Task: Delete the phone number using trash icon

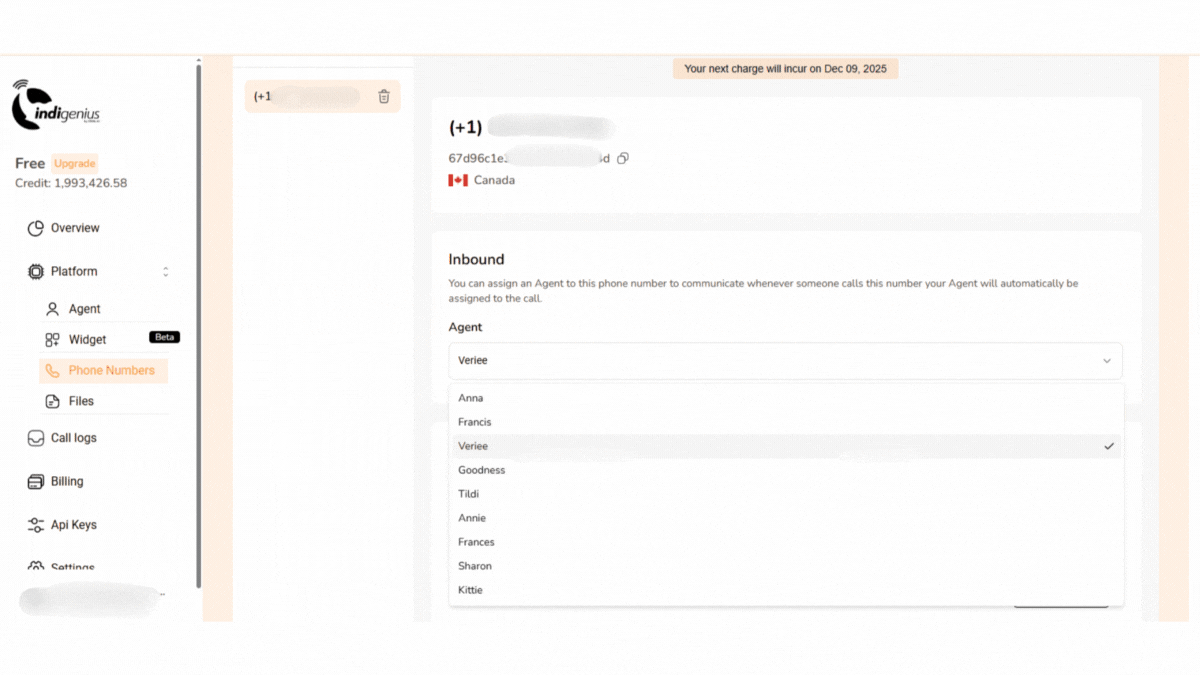Action: 384,97
